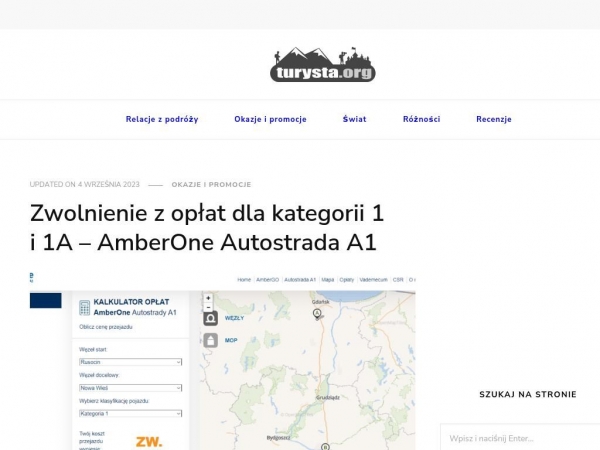Click the map zoom in plus button
This screenshot has height=450, width=600.
click(x=208, y=298)
